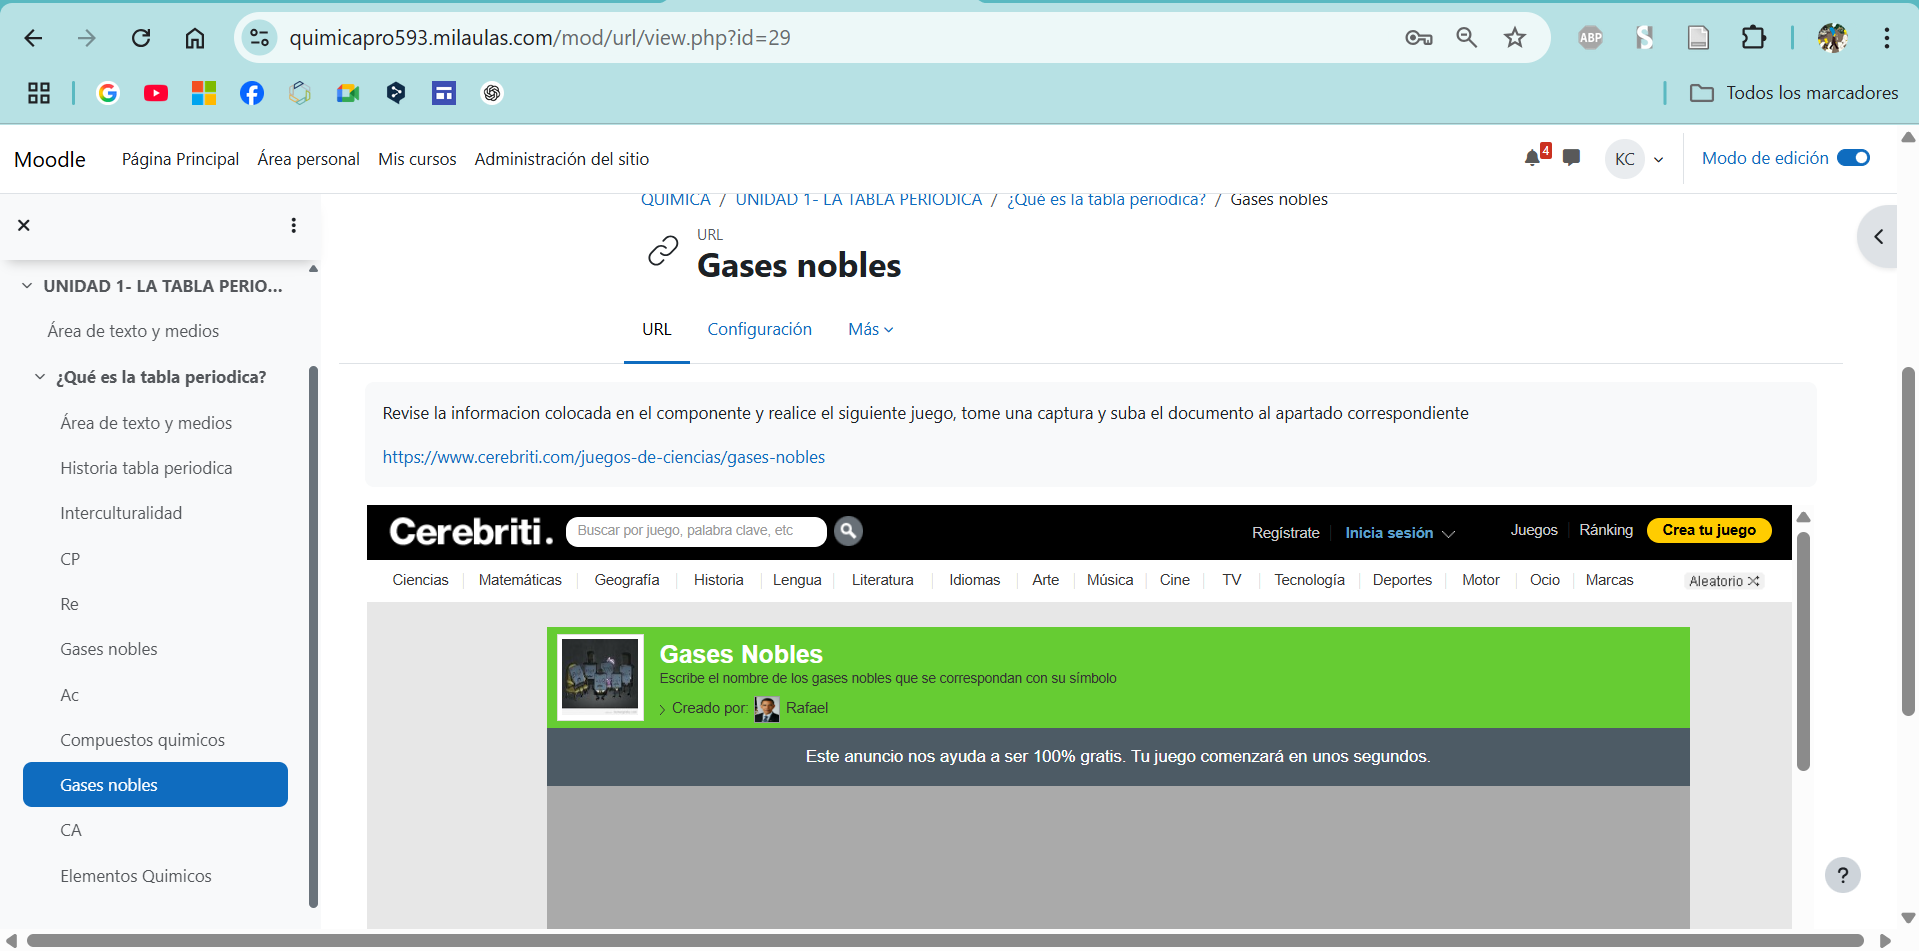Collapse UNIDAD 1- LA TABLA PERIO section
Screen dimensions: 1919x951
(x=27, y=286)
